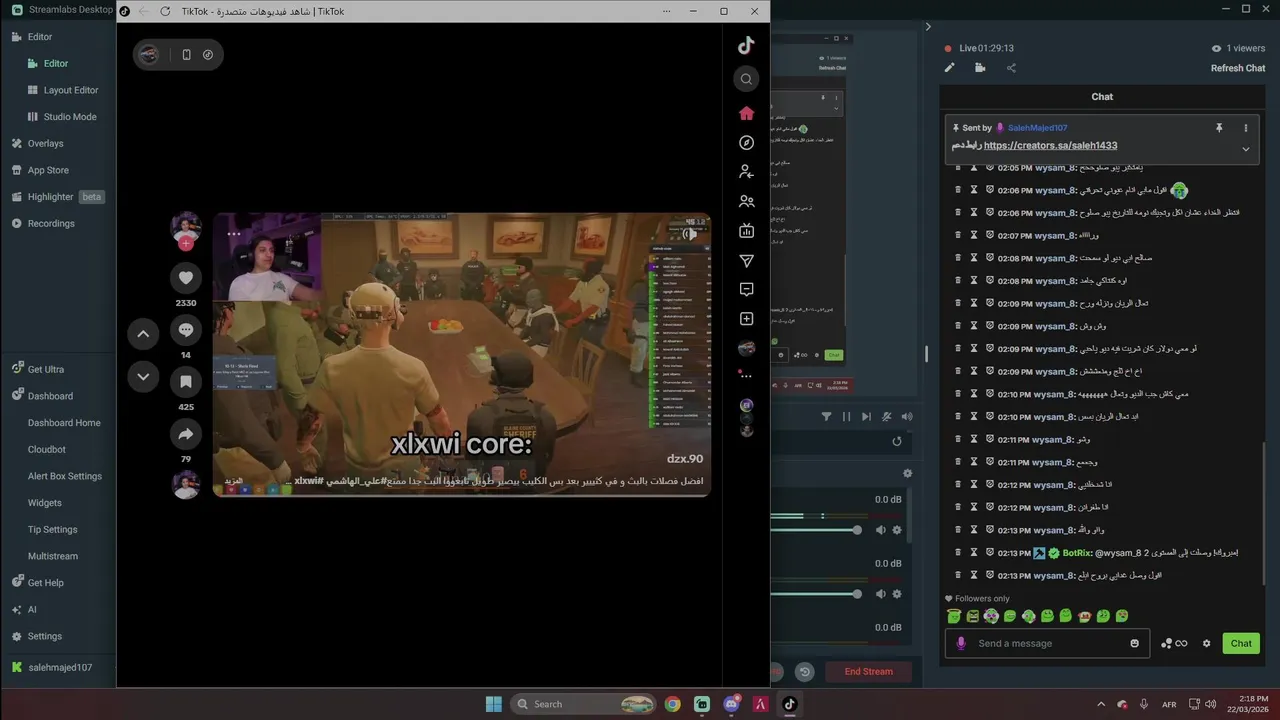Open TikTok Activity inbox icon

(x=746, y=289)
